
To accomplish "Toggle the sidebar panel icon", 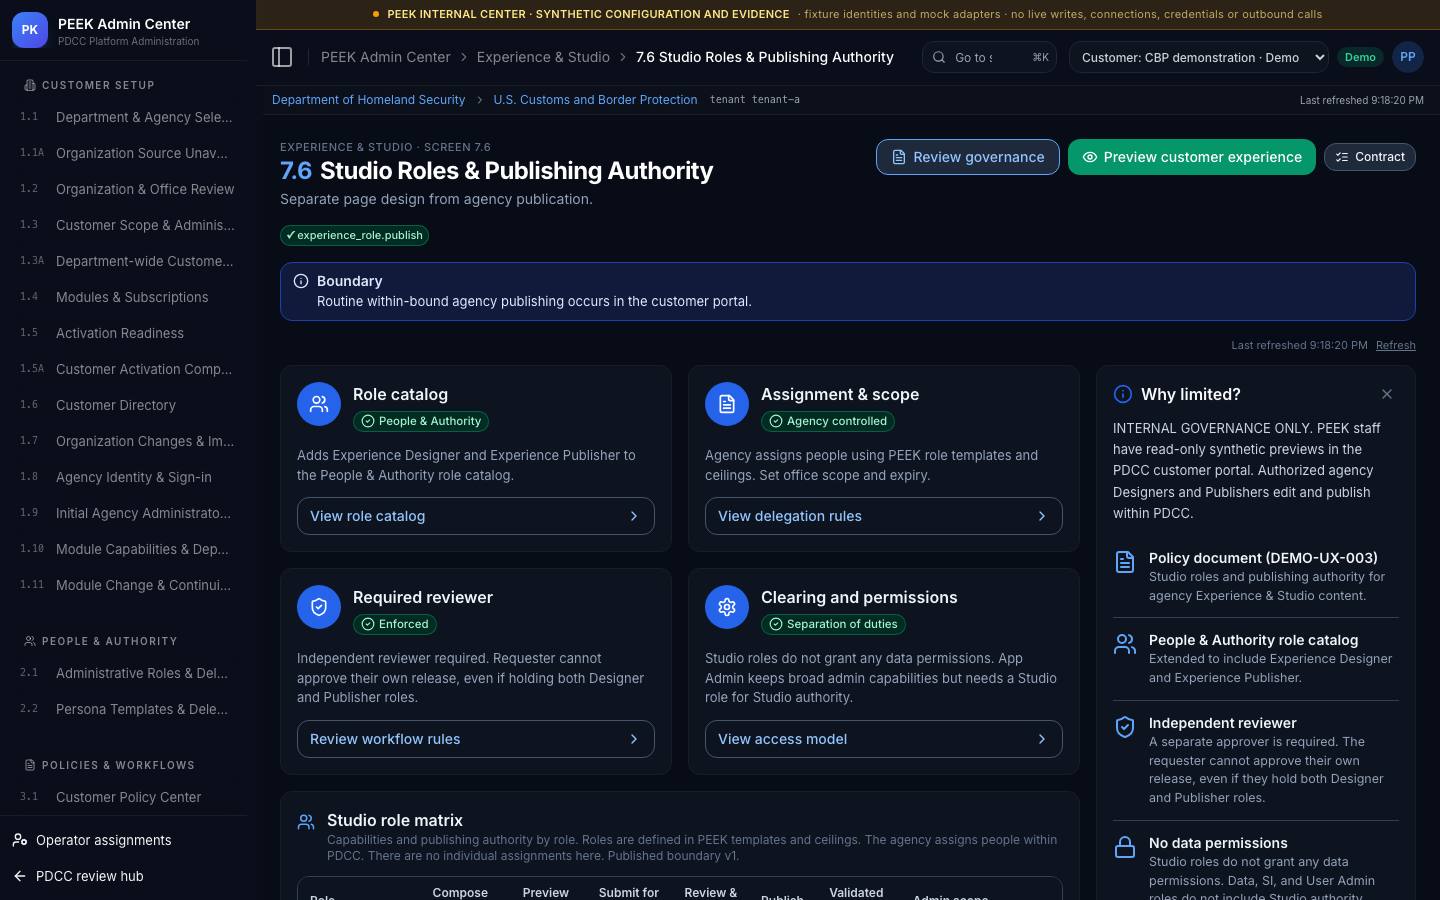I will pos(282,57).
